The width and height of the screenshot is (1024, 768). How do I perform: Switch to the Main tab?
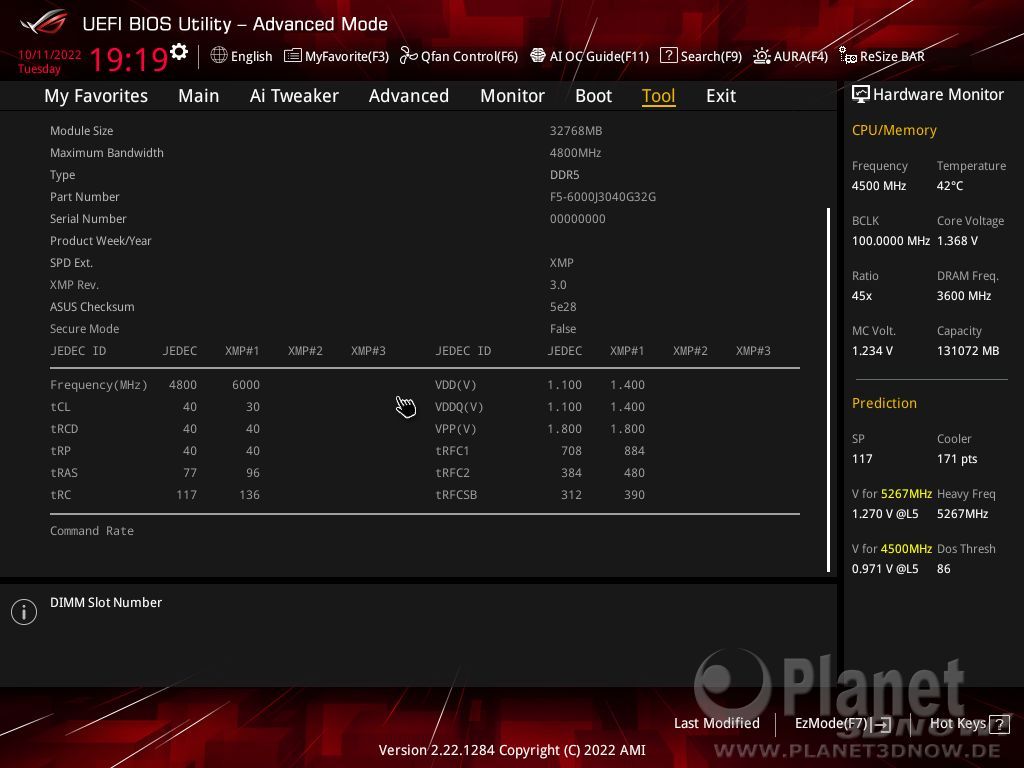pyautogui.click(x=199, y=96)
